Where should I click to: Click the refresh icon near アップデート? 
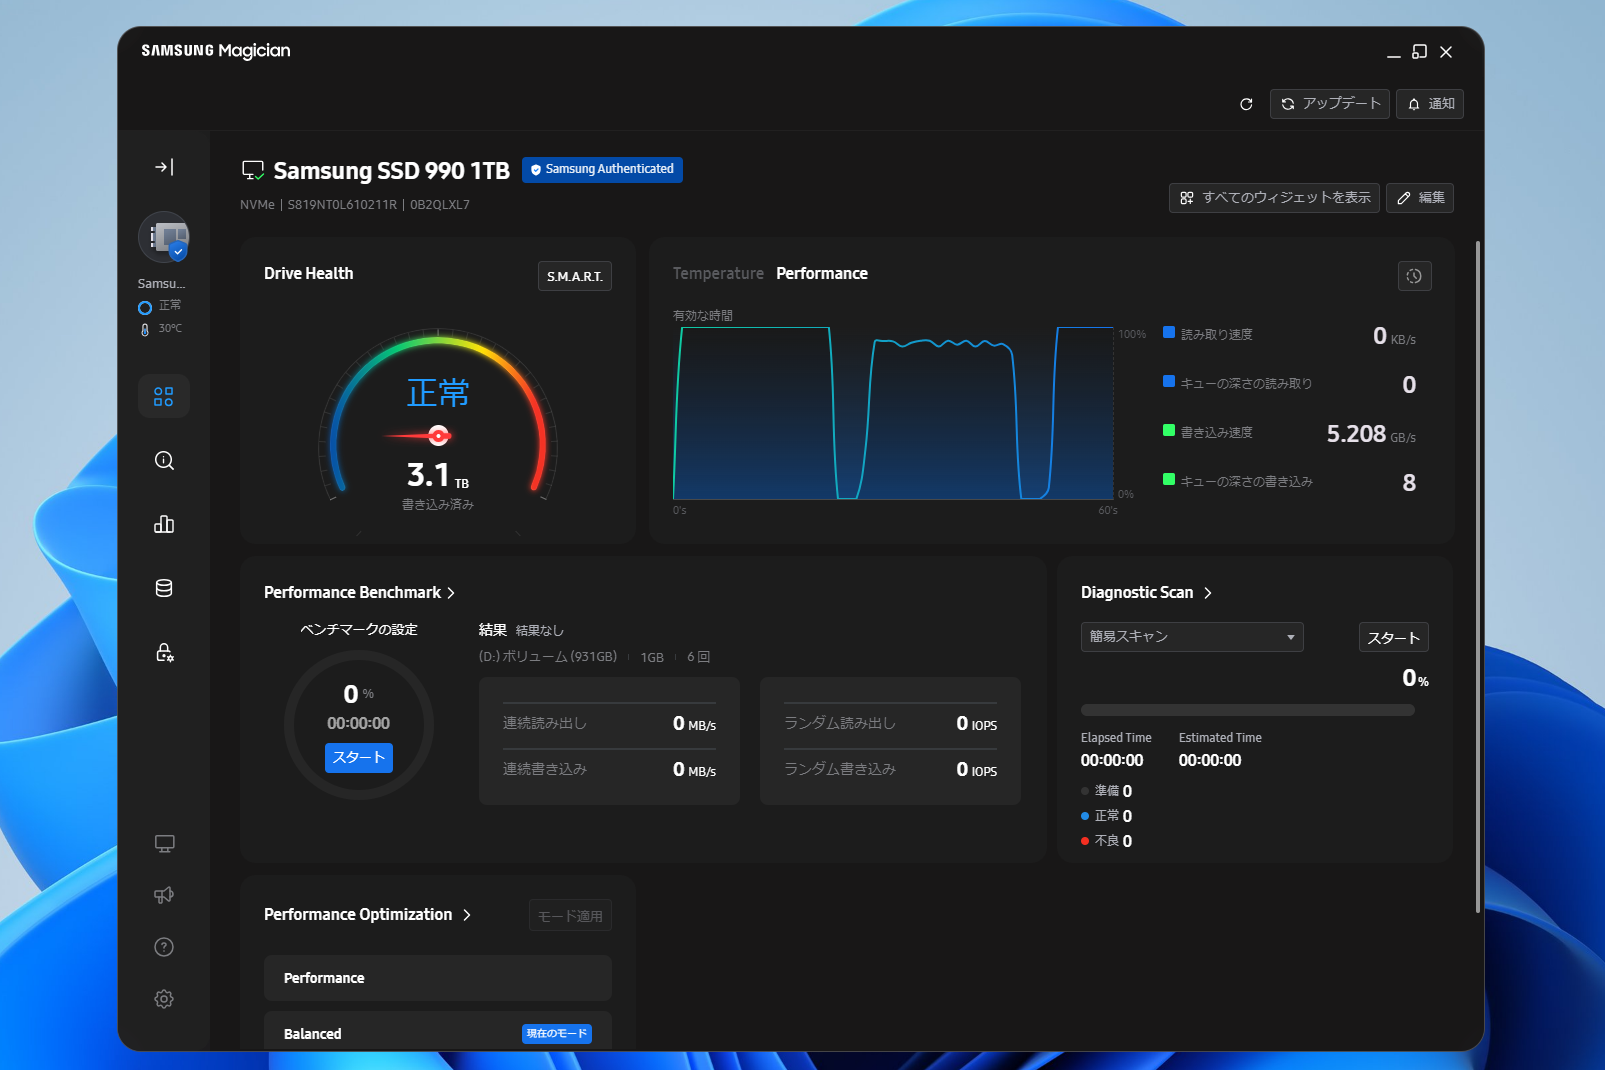[1246, 104]
